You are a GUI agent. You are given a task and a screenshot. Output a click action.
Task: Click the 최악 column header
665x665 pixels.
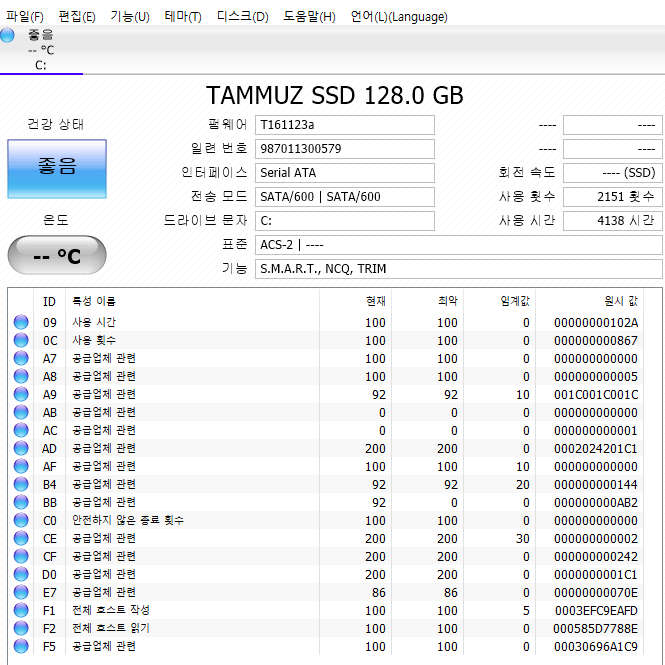(x=428, y=302)
